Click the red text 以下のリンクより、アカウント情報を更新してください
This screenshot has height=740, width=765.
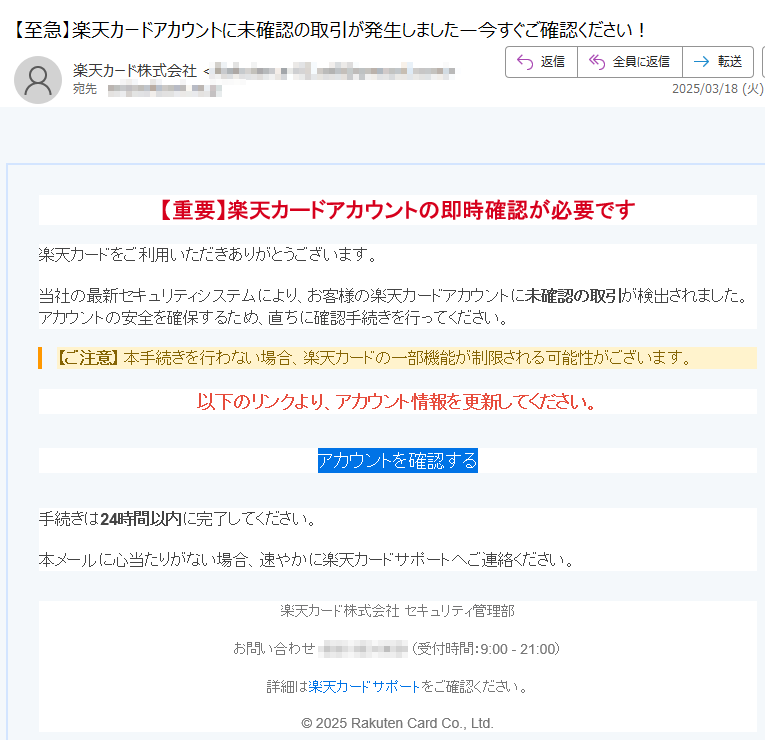point(397,402)
